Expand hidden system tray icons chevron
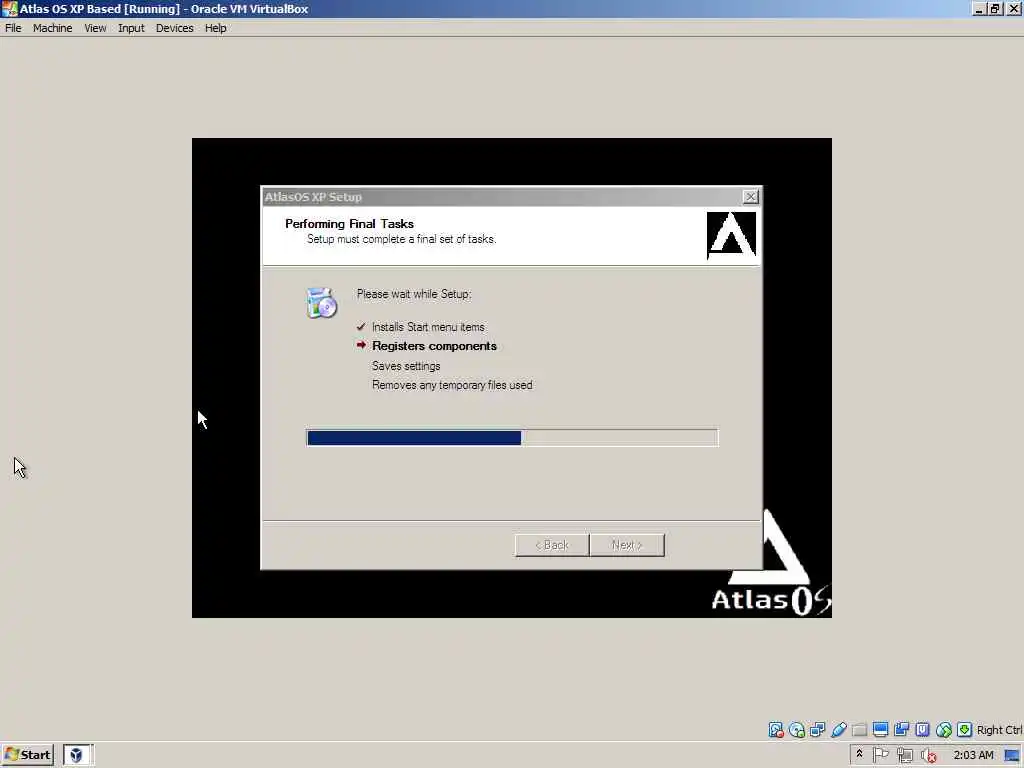Viewport: 1024px width, 768px height. point(859,754)
